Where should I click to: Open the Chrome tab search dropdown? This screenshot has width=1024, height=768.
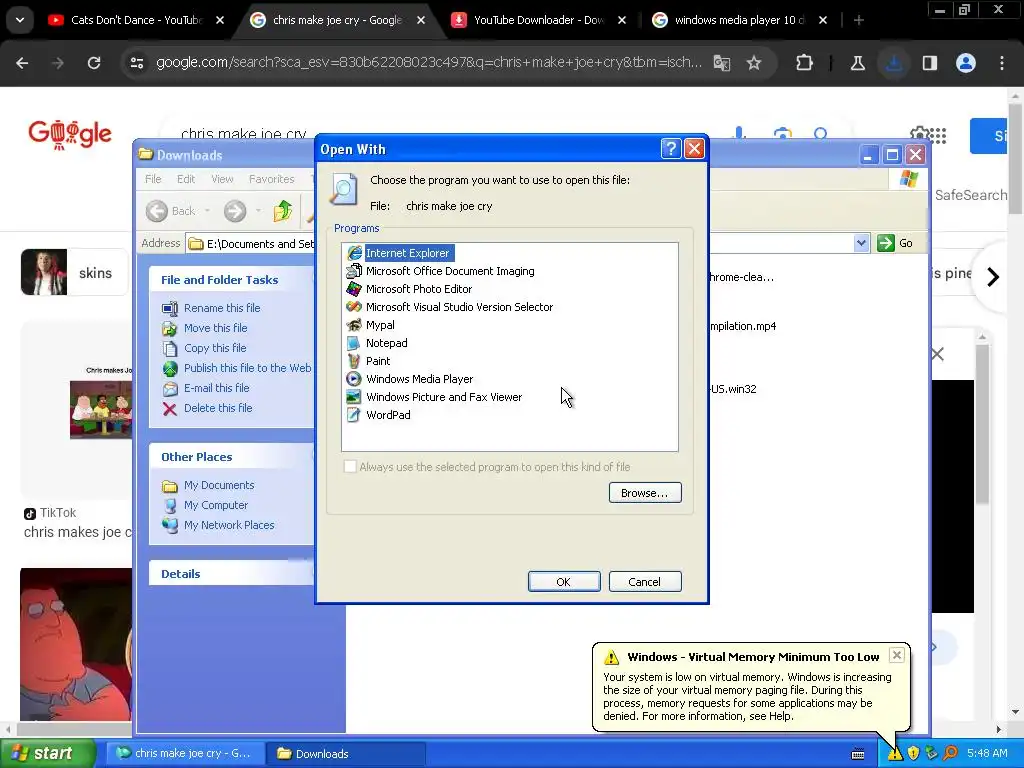(x=20, y=20)
